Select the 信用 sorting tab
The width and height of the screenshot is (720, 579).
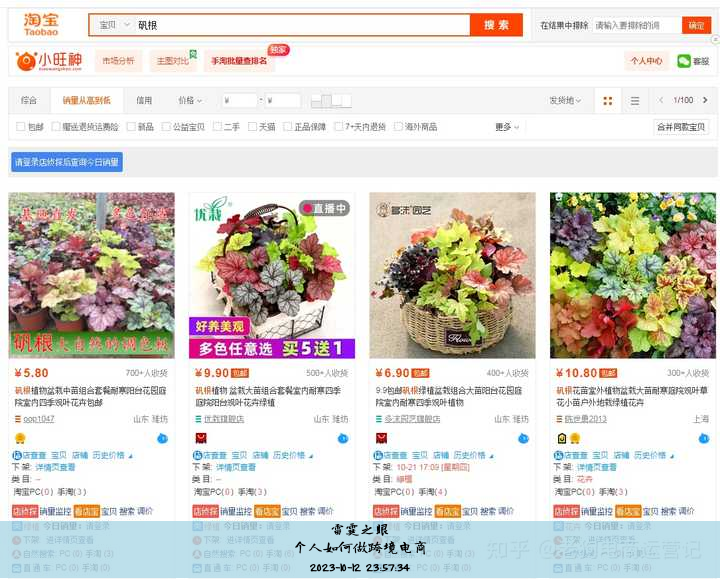pyautogui.click(x=144, y=101)
